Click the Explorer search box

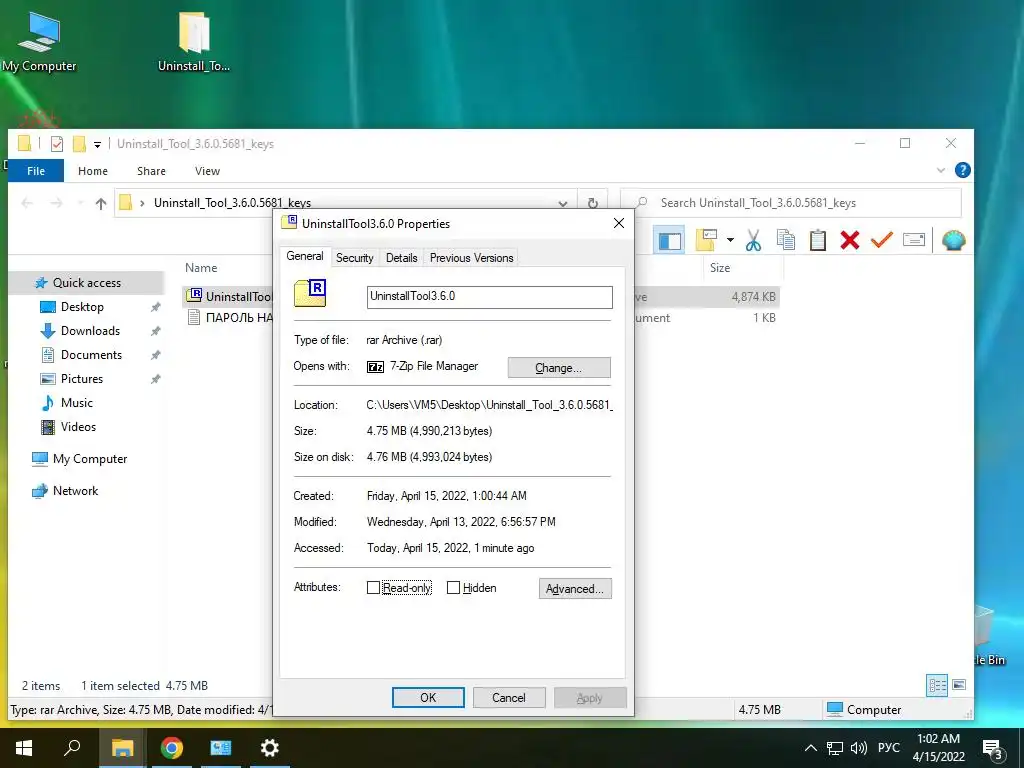(x=791, y=203)
